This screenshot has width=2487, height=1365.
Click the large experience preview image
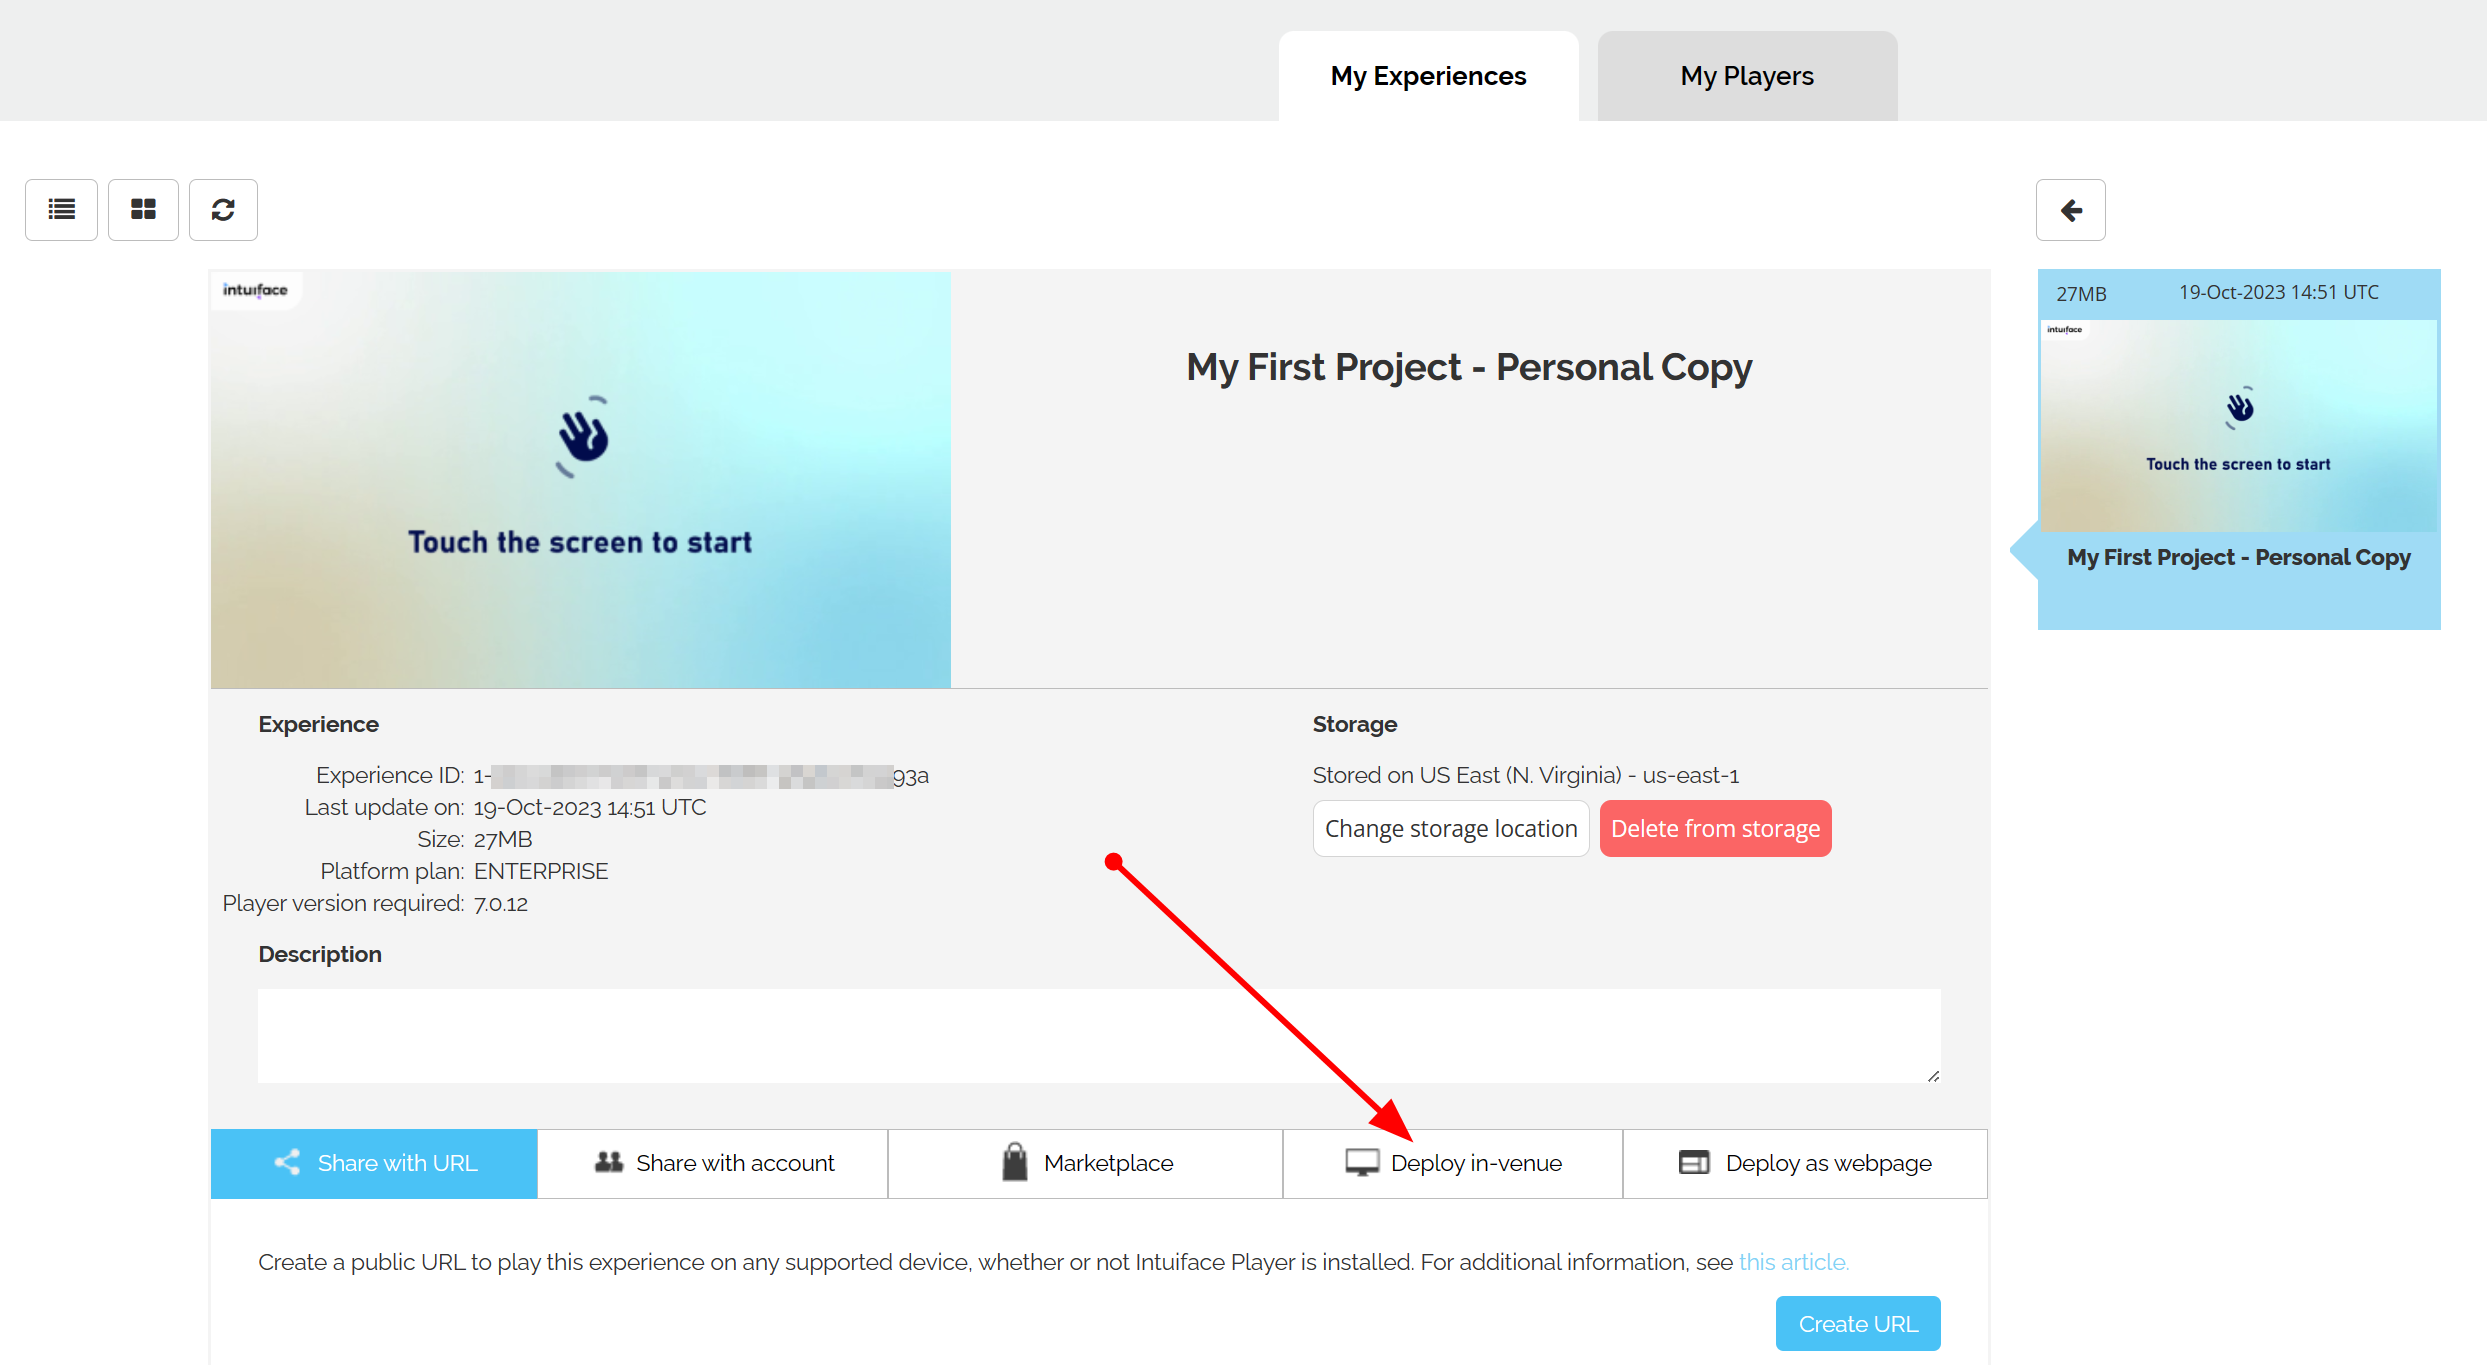click(x=580, y=479)
